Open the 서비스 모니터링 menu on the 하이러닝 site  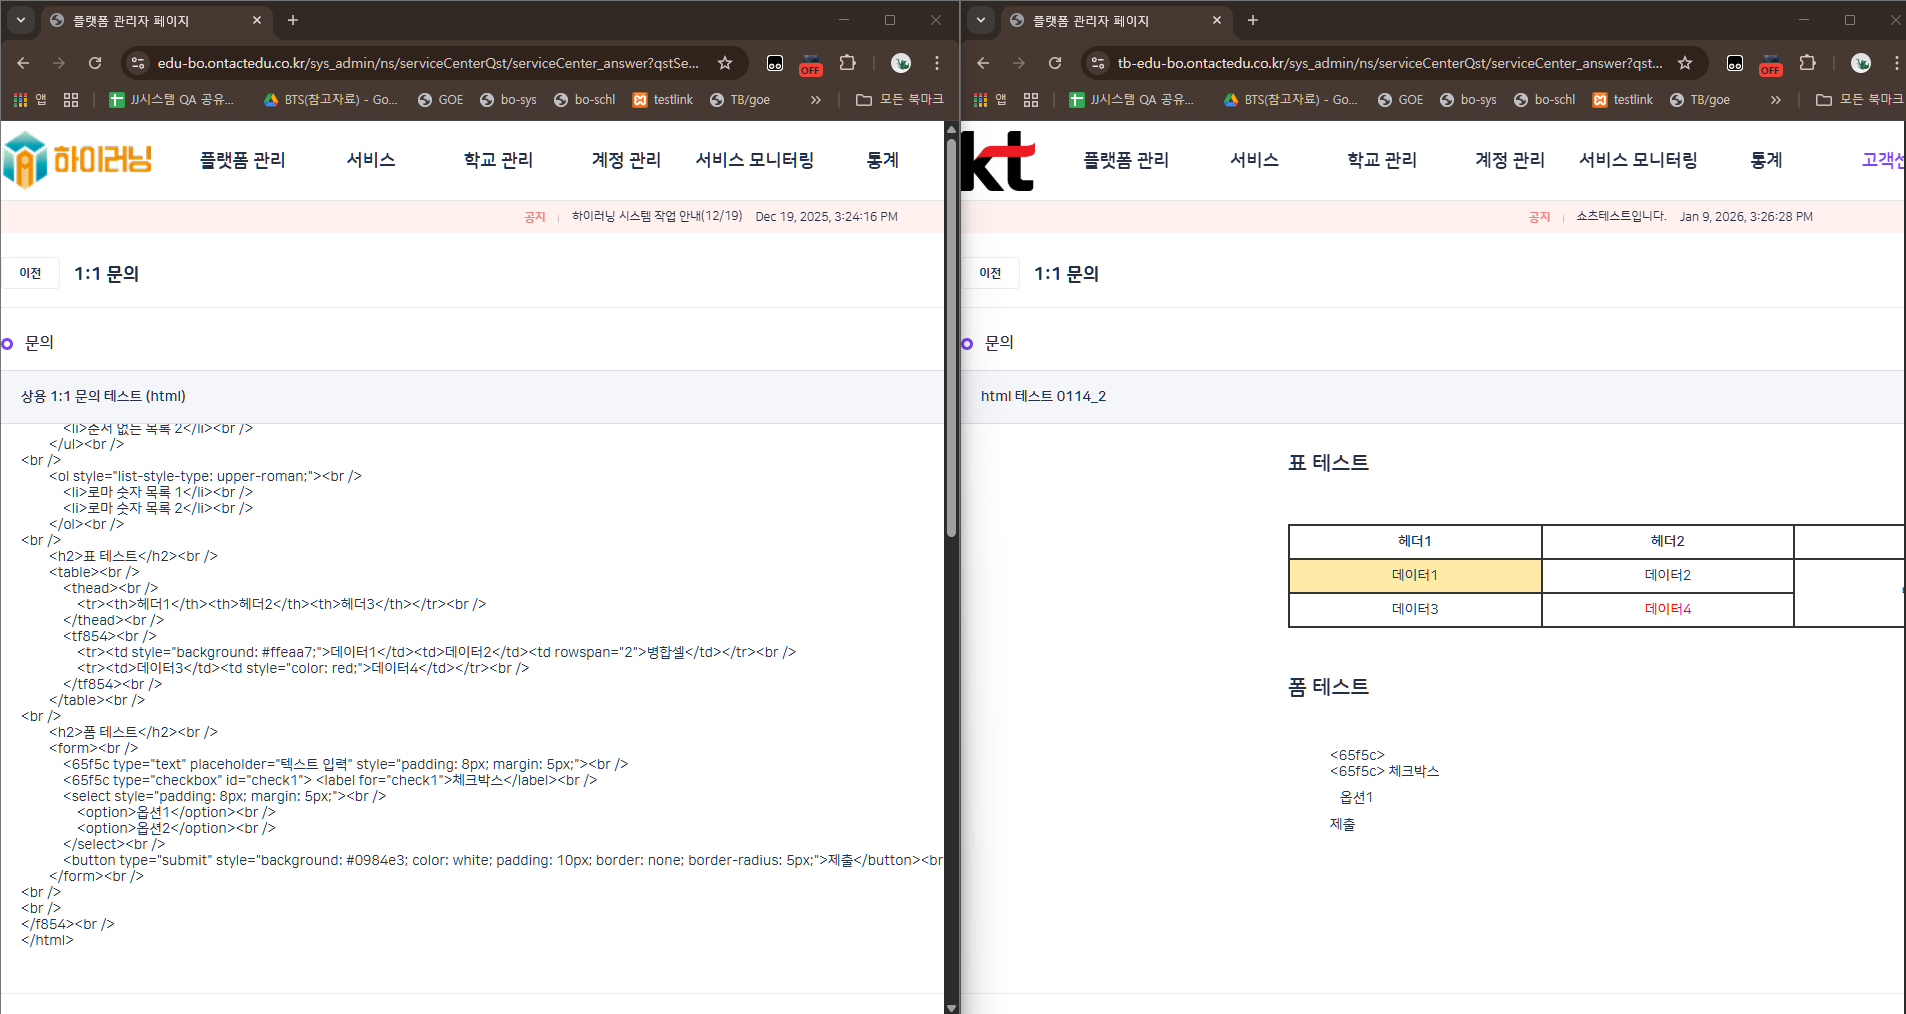pyautogui.click(x=754, y=160)
